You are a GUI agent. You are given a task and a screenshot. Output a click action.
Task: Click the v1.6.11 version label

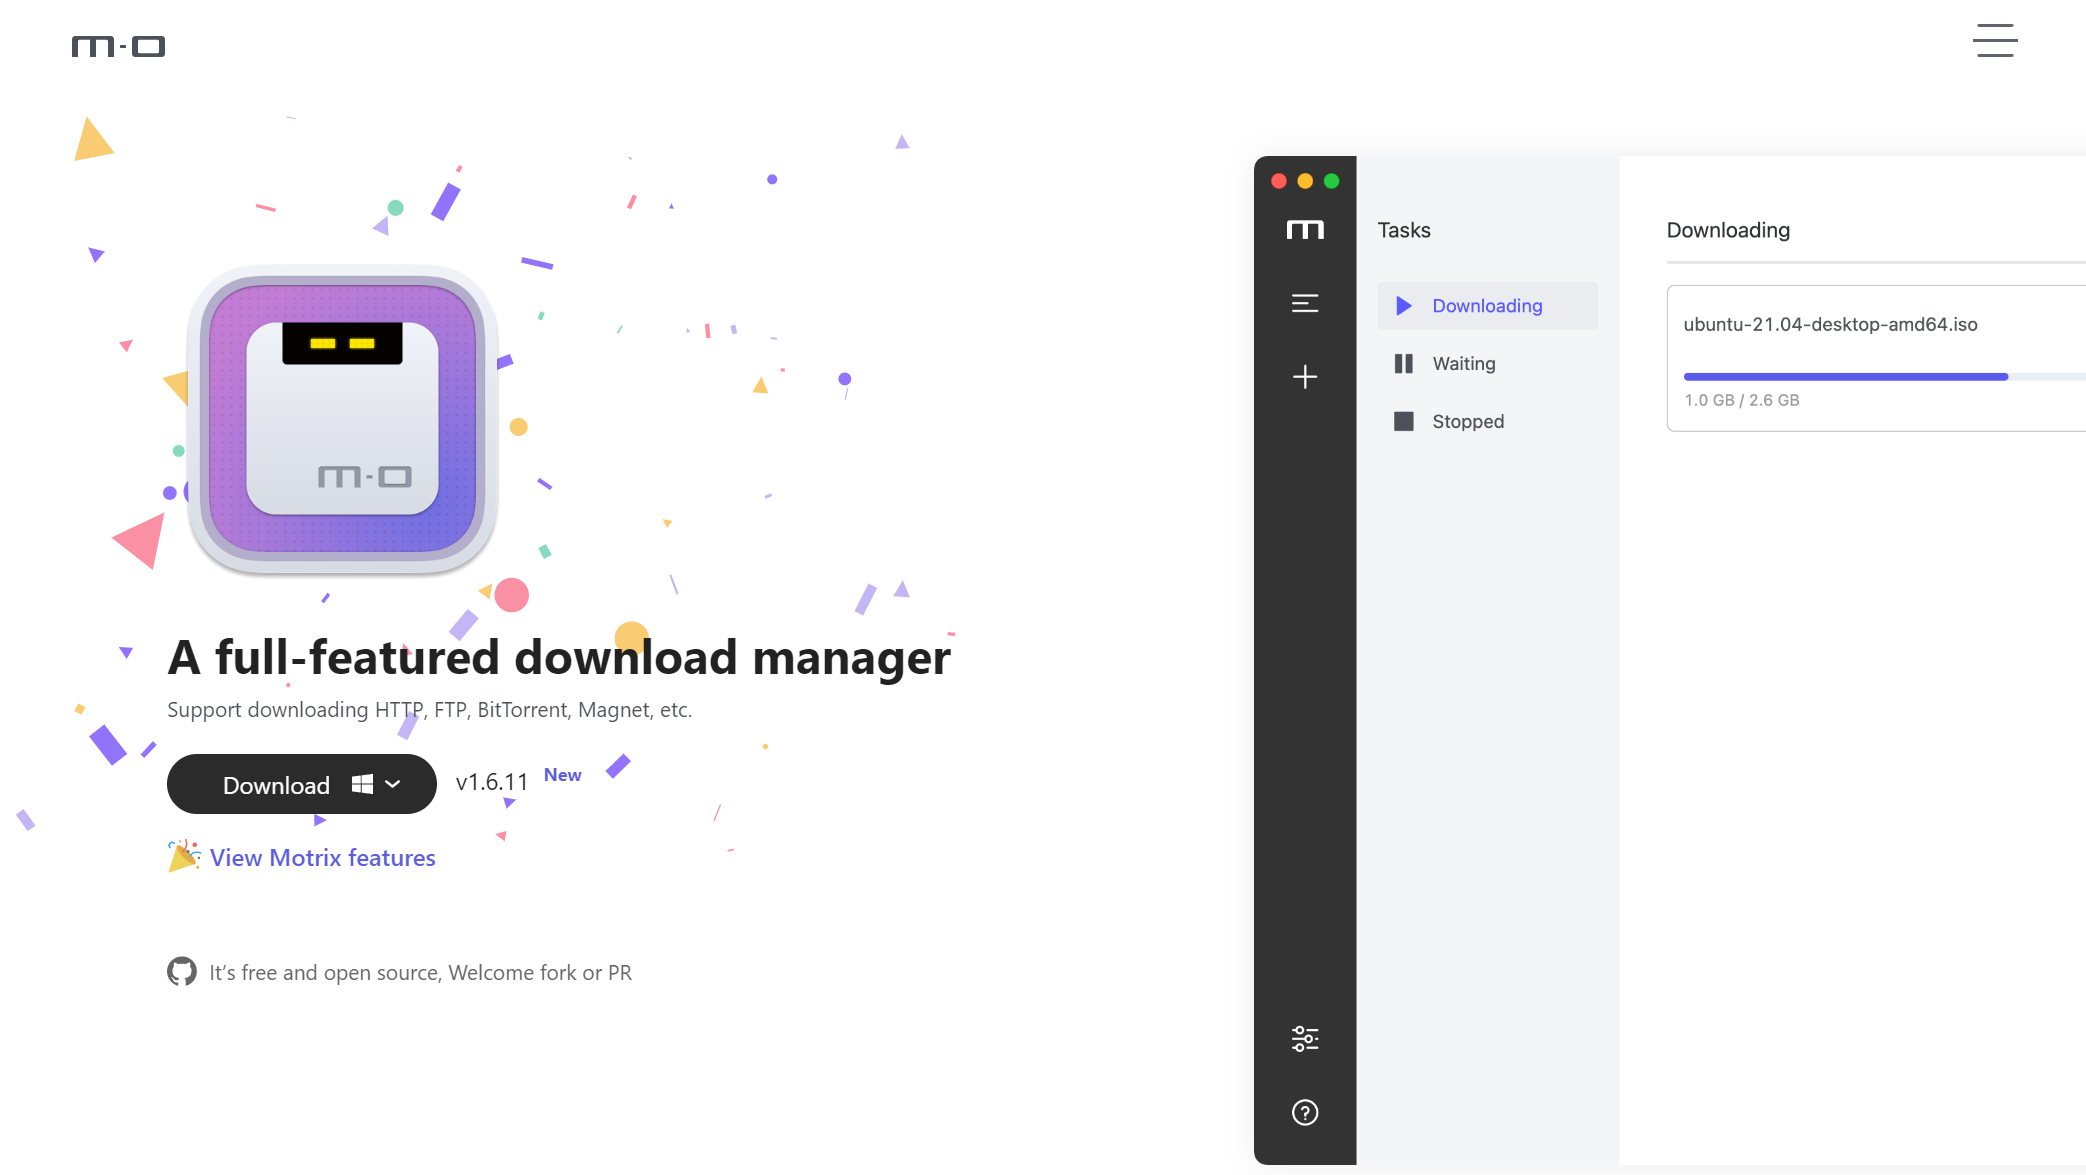(x=491, y=782)
